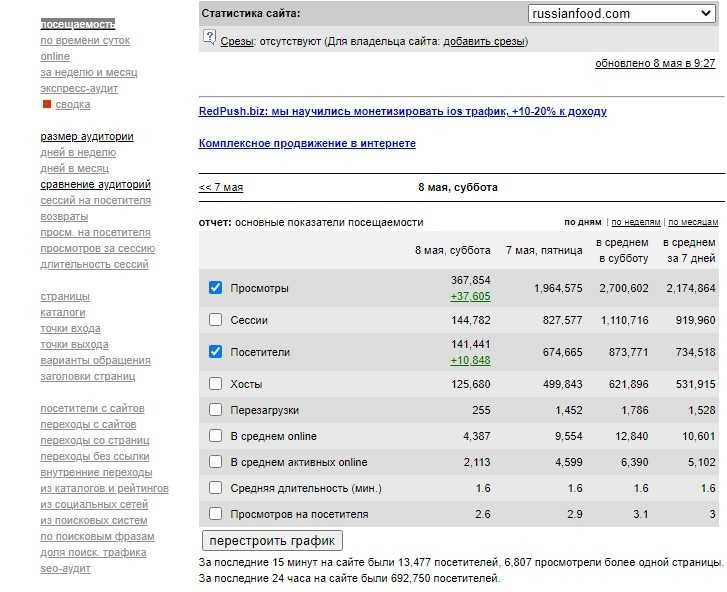Switch report to по неделям
The image size is (727, 592).
point(636,222)
